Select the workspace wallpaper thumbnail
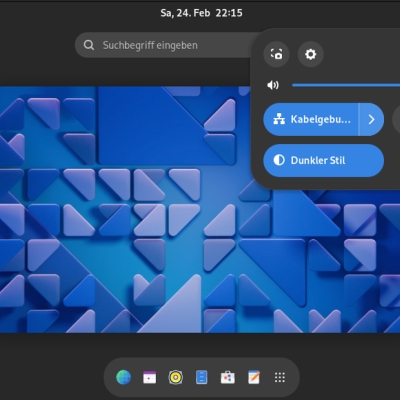The height and width of the screenshot is (400, 400). 200,210
